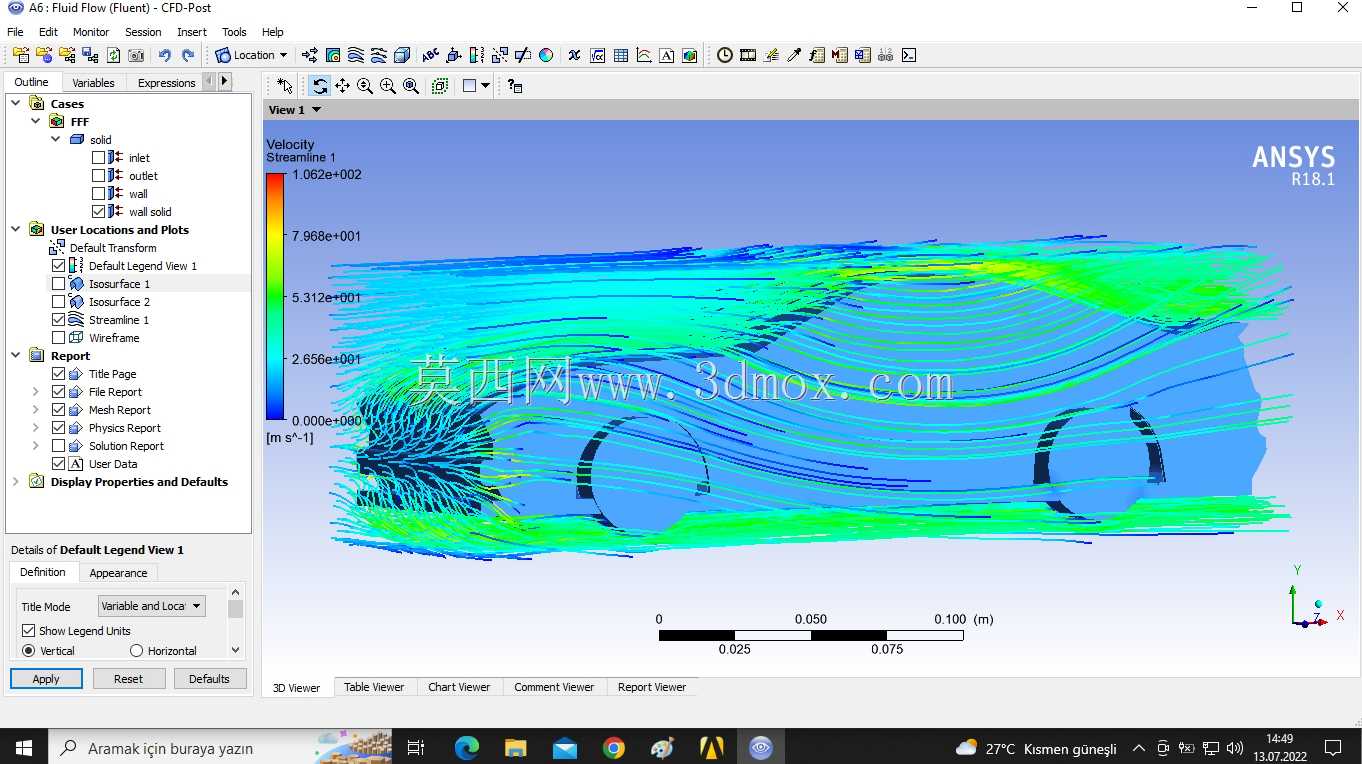This screenshot has height=764, width=1362.
Task: Insert a Table from toolbar
Action: [621, 55]
